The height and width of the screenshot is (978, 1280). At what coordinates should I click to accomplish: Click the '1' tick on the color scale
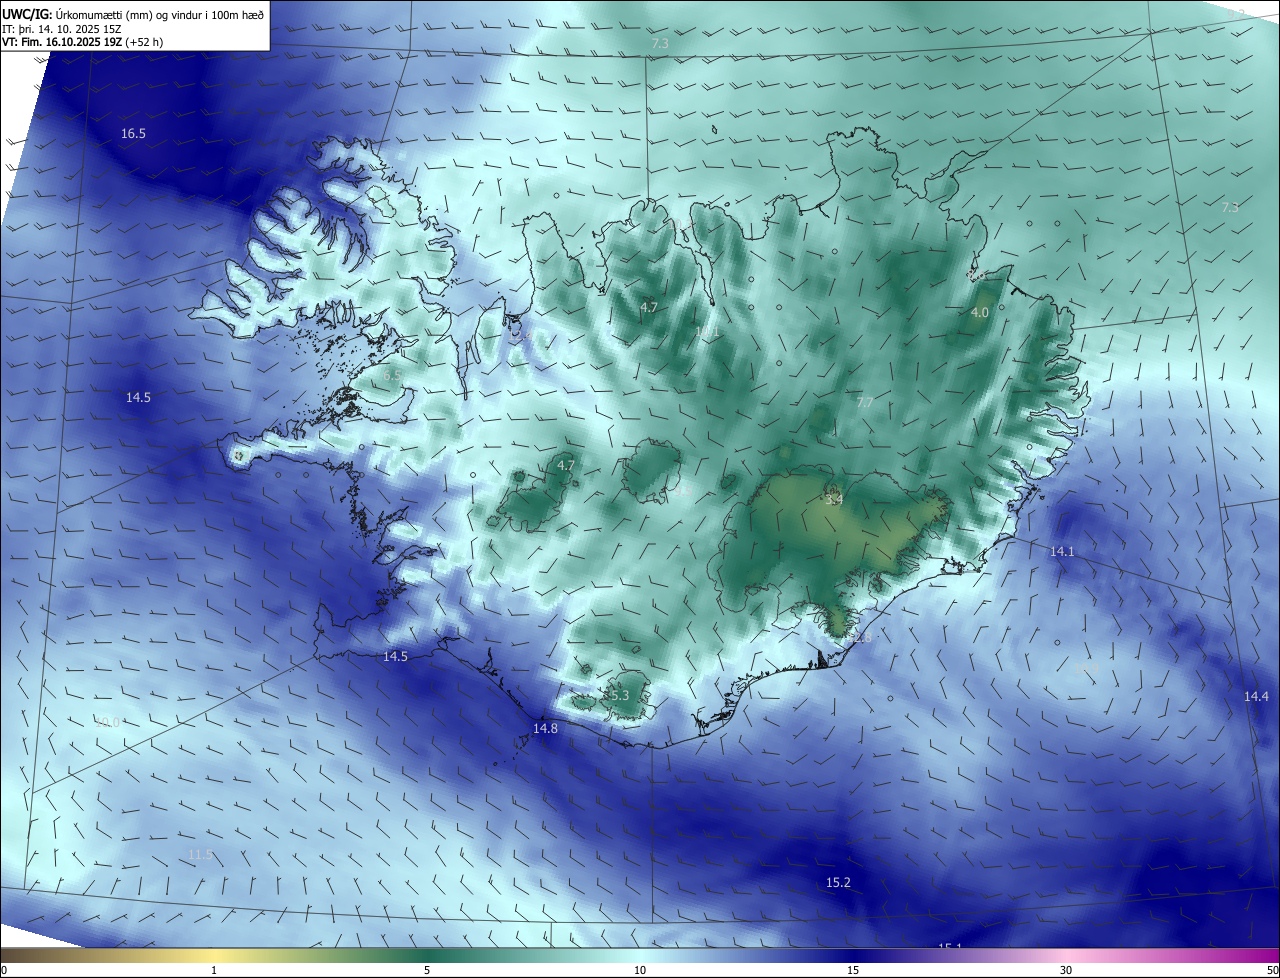click(214, 971)
